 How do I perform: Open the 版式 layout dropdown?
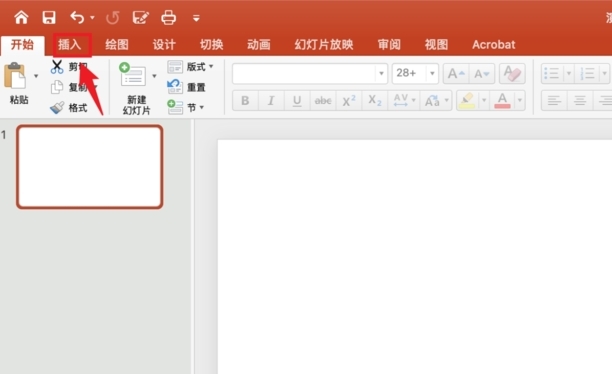click(190, 67)
